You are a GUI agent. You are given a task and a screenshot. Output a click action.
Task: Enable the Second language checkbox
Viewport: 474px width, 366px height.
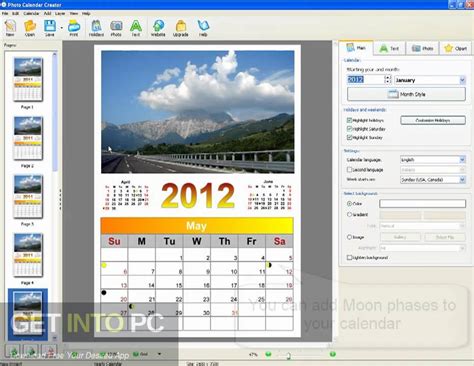349,170
